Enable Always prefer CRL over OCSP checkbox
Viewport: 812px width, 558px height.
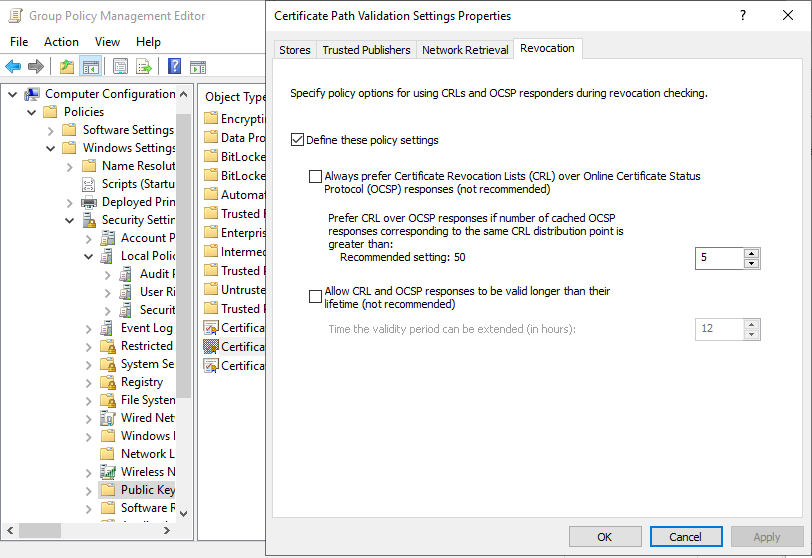click(x=316, y=176)
